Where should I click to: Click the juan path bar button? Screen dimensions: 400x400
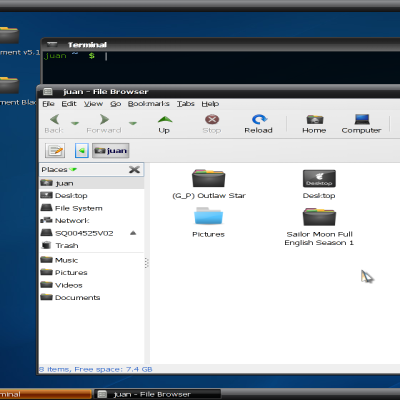click(111, 151)
